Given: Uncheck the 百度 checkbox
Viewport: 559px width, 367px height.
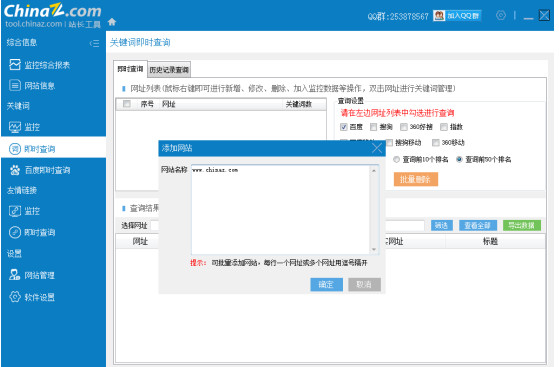Looking at the screenshot, I should pyautogui.click(x=343, y=127).
